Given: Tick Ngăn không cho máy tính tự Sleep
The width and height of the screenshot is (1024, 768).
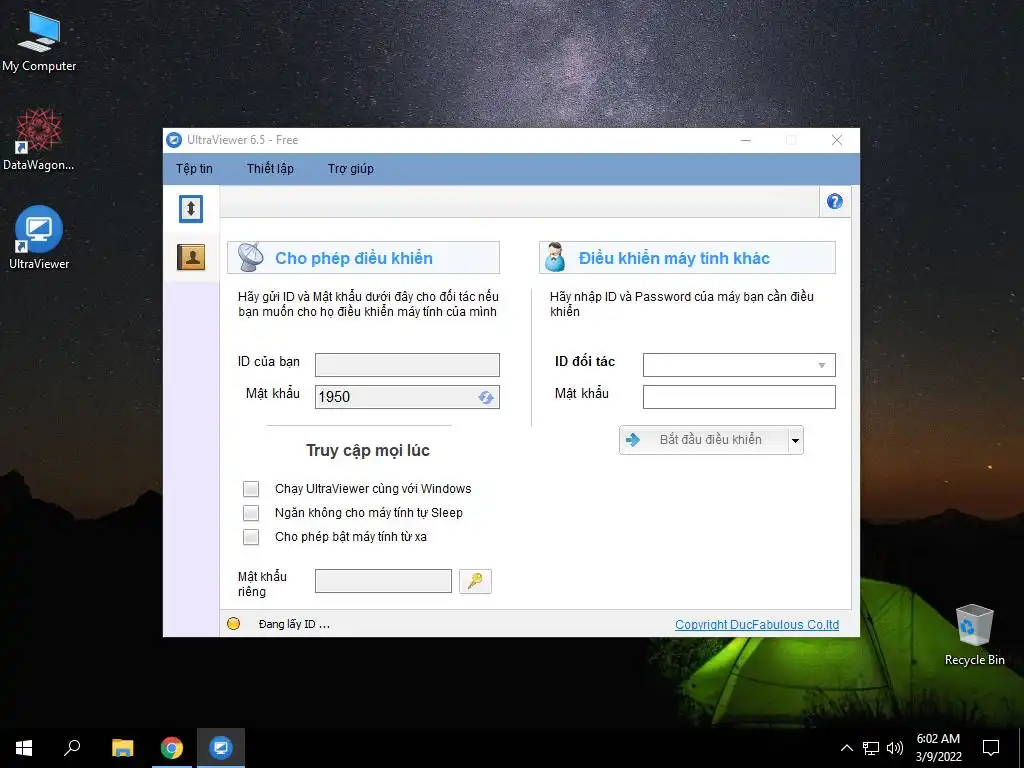Looking at the screenshot, I should [251, 513].
